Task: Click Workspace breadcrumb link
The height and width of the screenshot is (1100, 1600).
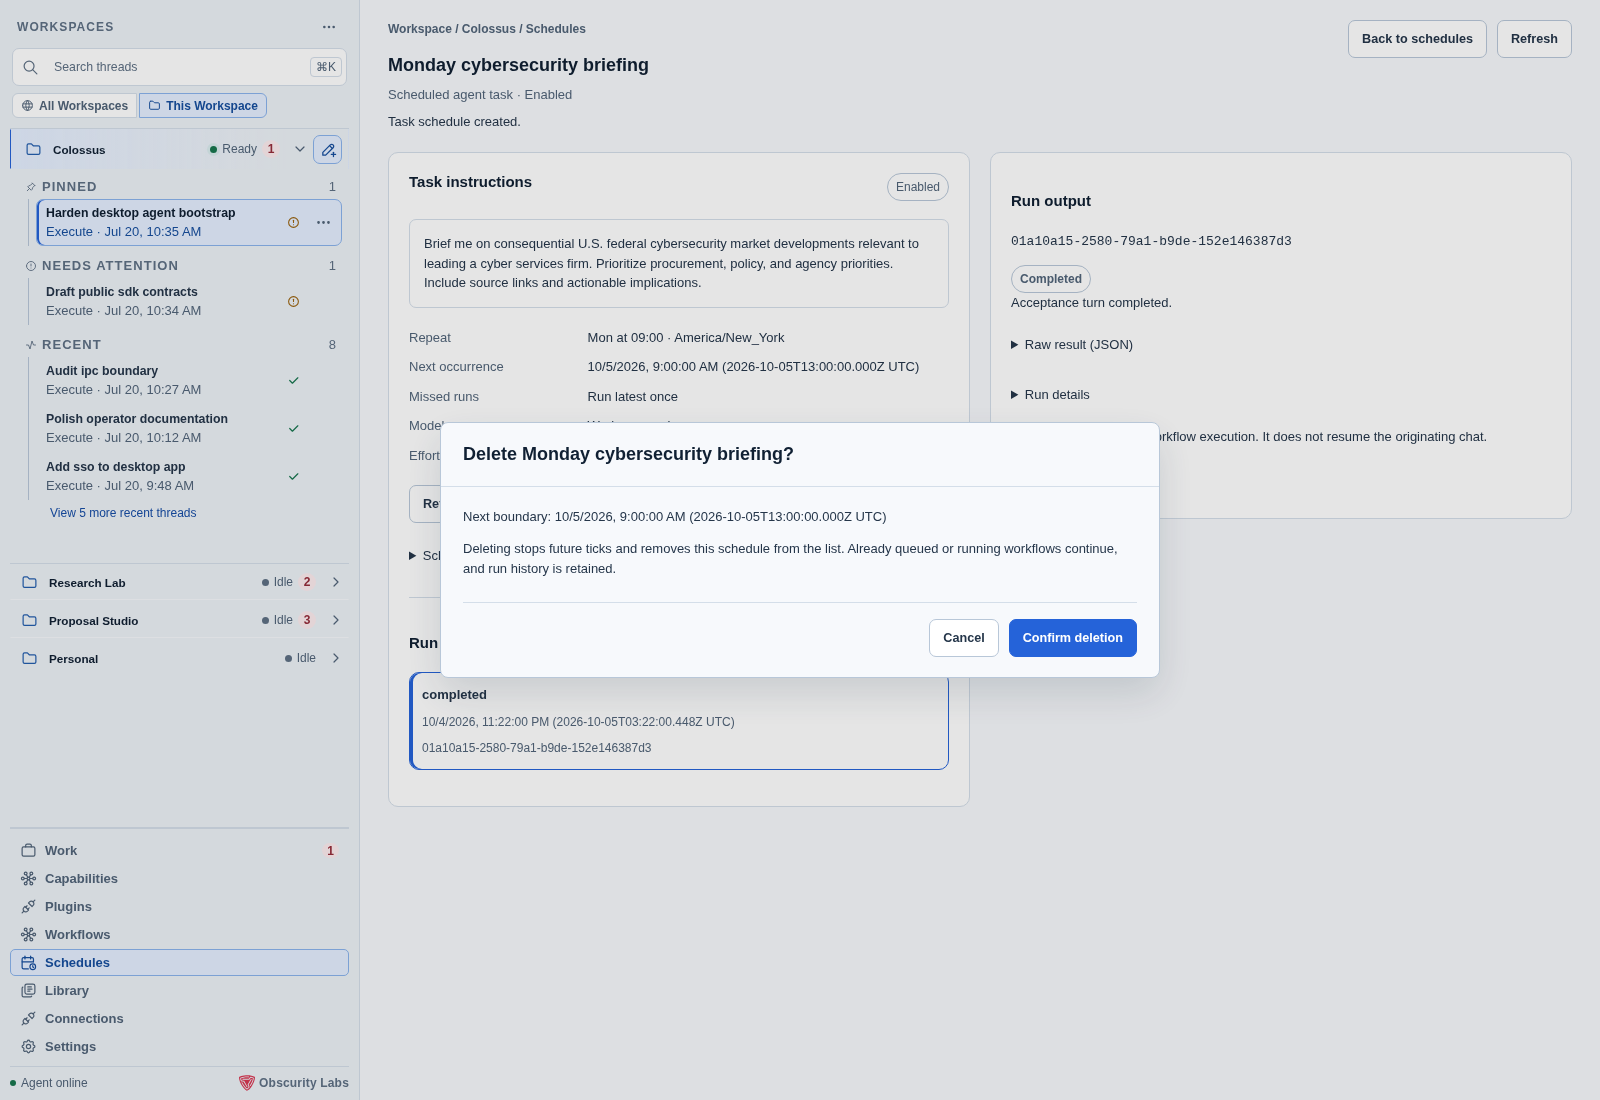Action: [x=420, y=29]
